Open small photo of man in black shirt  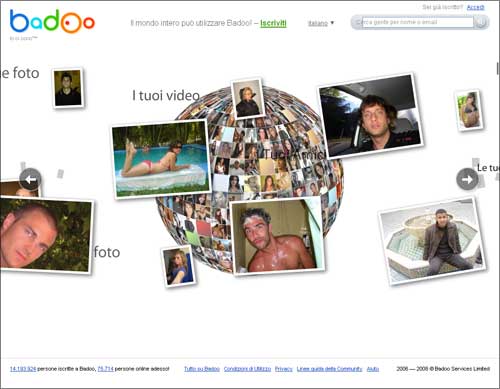(68, 88)
